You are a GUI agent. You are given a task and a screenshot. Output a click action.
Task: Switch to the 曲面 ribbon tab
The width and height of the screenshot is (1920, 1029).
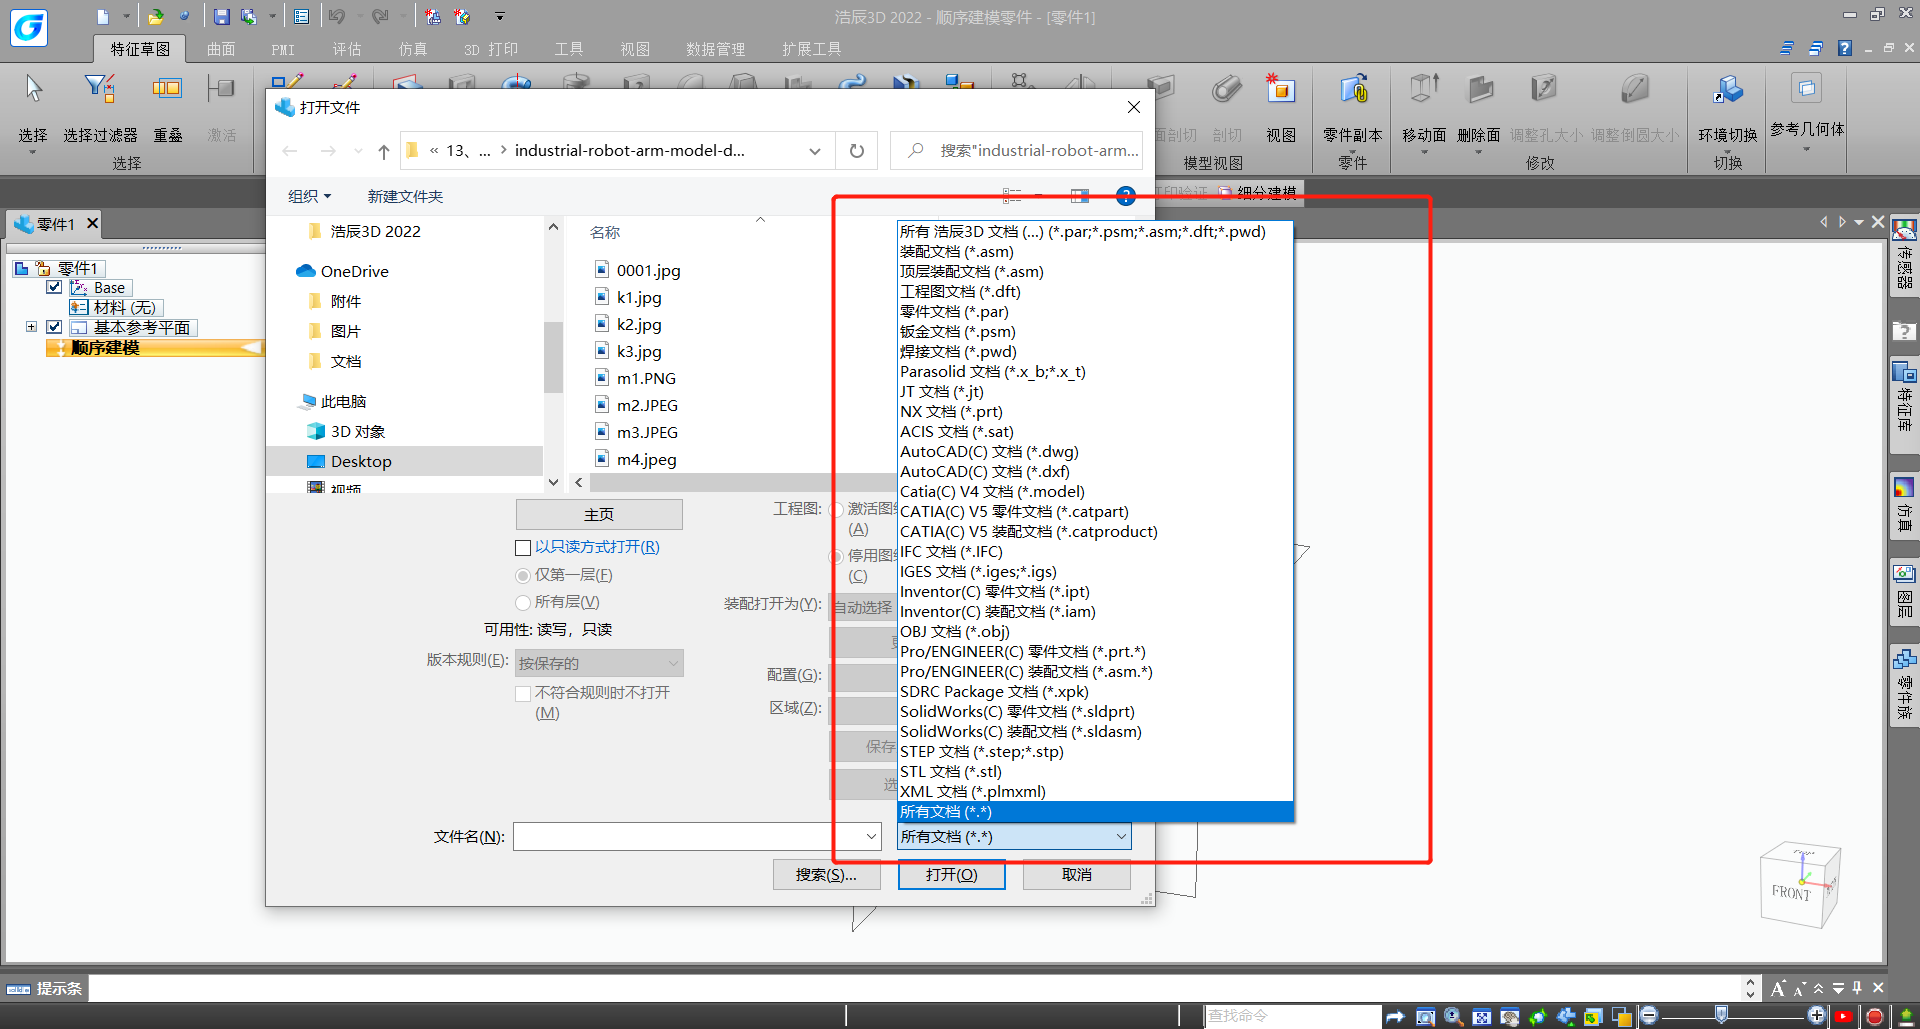click(221, 49)
